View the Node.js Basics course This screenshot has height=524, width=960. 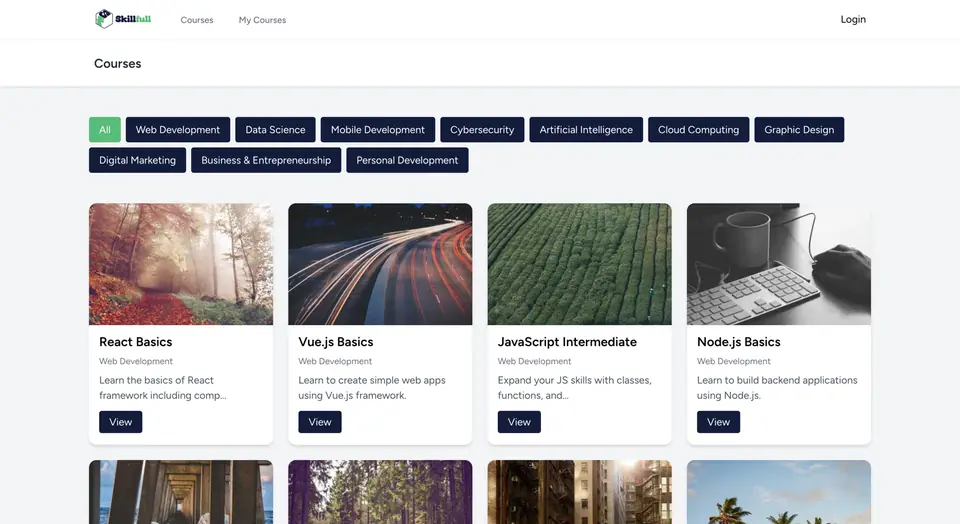718,422
